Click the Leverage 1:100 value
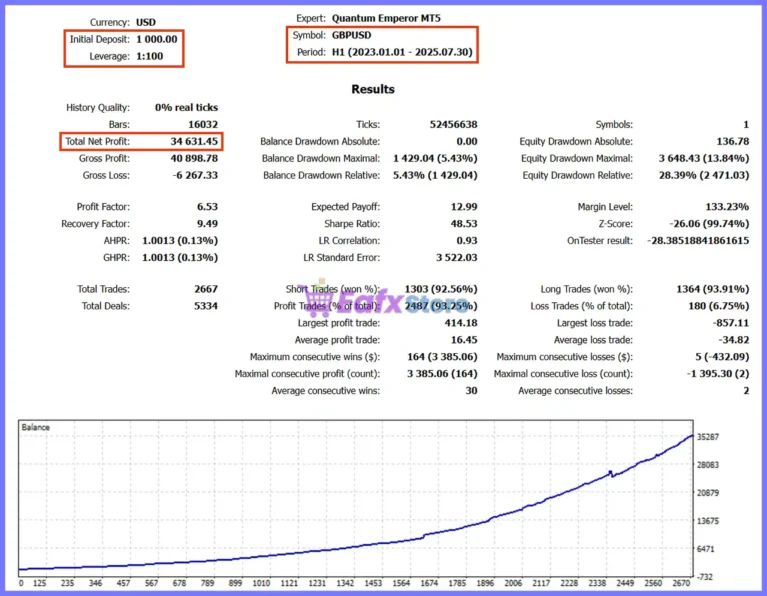This screenshot has width=767, height=596. coord(149,56)
